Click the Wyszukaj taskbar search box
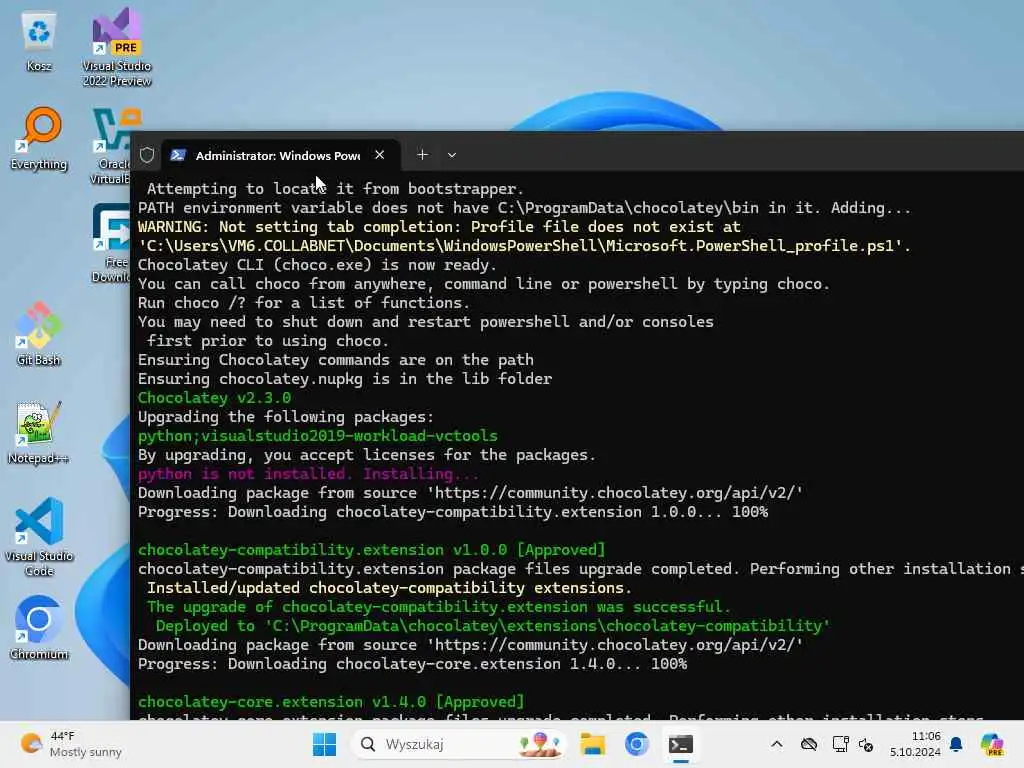 pos(460,744)
